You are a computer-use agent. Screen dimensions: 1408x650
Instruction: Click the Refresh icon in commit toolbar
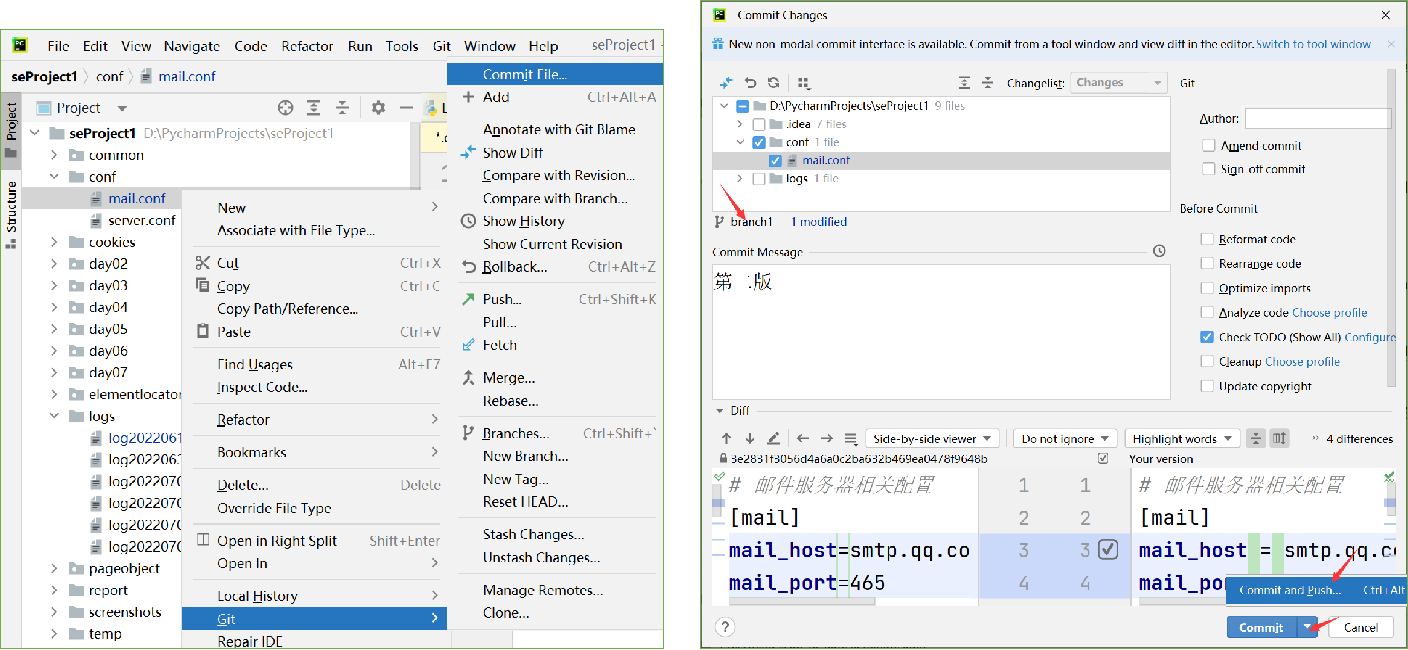pos(773,83)
